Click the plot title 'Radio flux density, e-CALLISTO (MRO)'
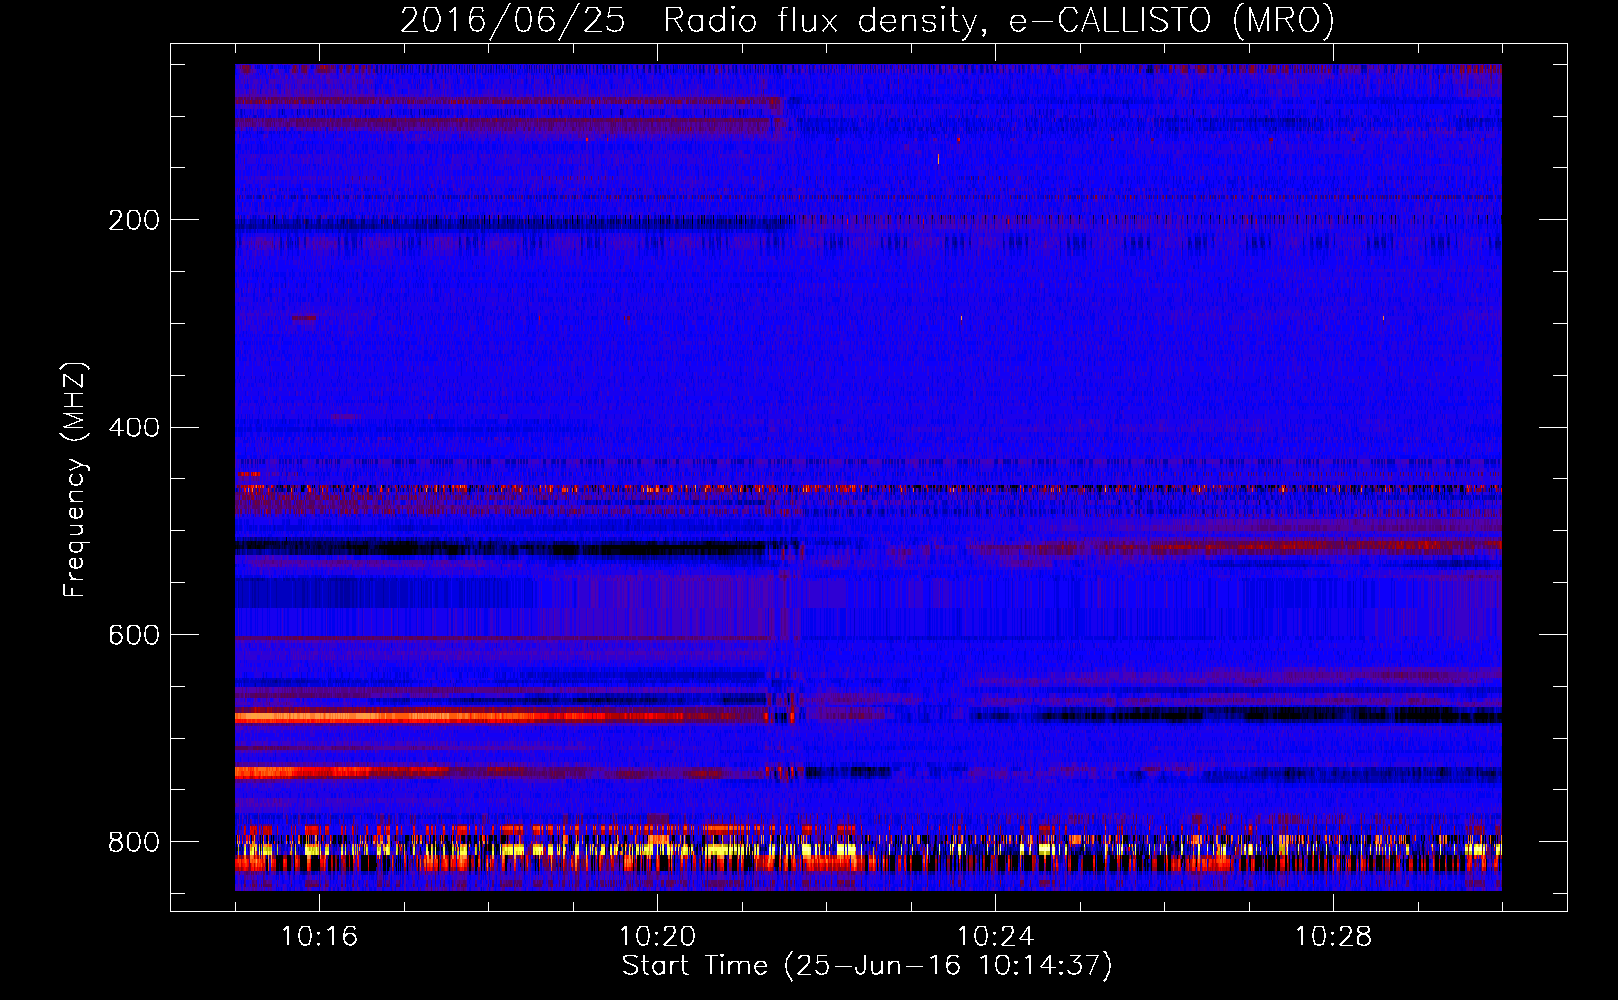The width and height of the screenshot is (1618, 1000). (999, 21)
